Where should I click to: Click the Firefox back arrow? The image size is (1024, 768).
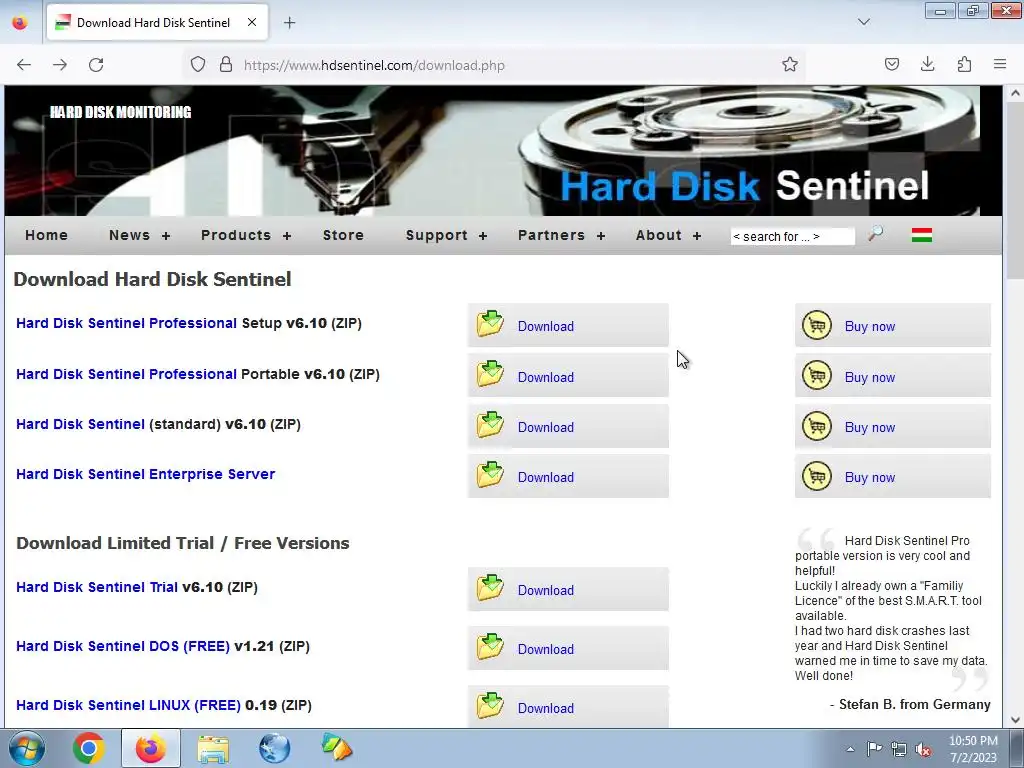[24, 65]
